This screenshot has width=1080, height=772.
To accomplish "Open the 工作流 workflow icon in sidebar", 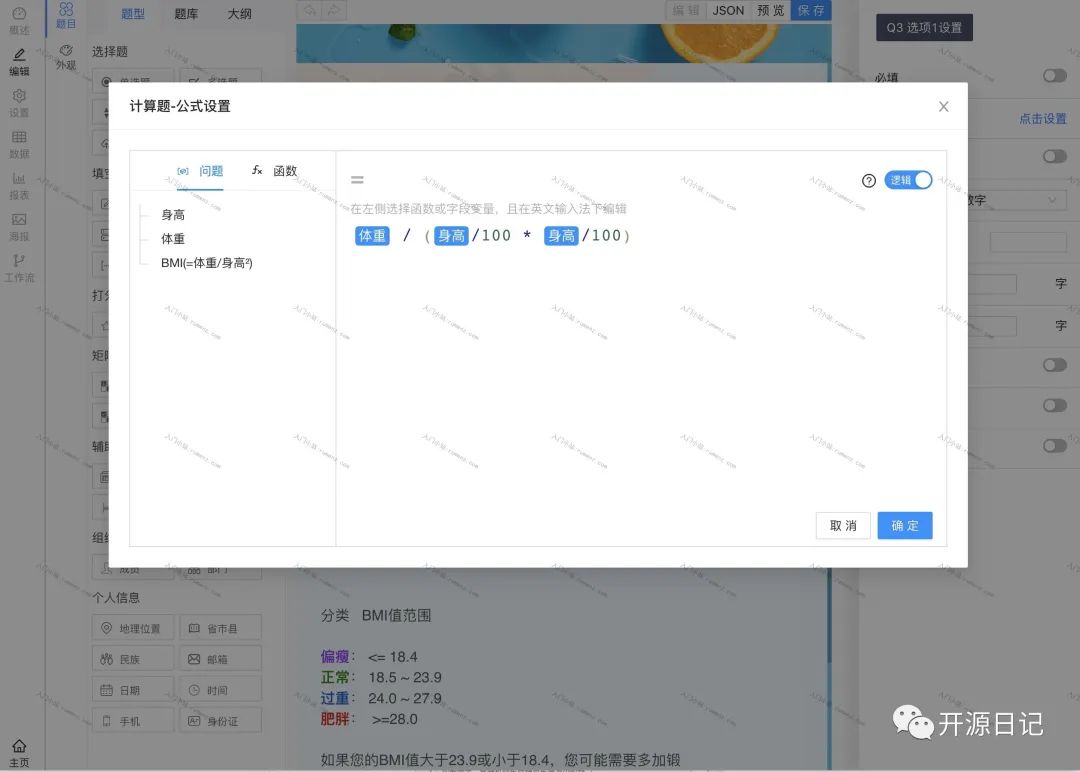I will pyautogui.click(x=19, y=260).
